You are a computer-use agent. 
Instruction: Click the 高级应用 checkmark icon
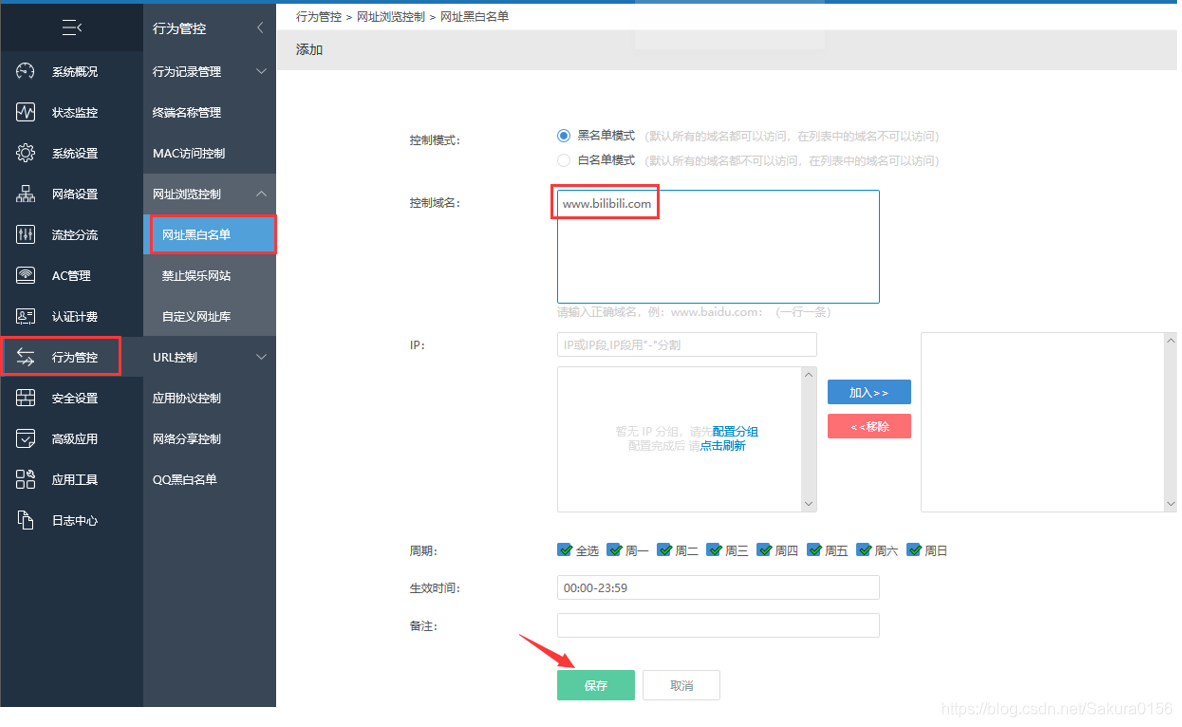(25, 438)
